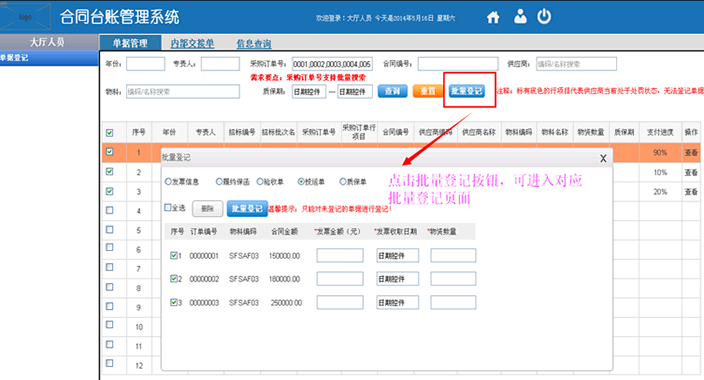
Task: Click 发票金额 field for order 00000001
Action: tap(340, 256)
